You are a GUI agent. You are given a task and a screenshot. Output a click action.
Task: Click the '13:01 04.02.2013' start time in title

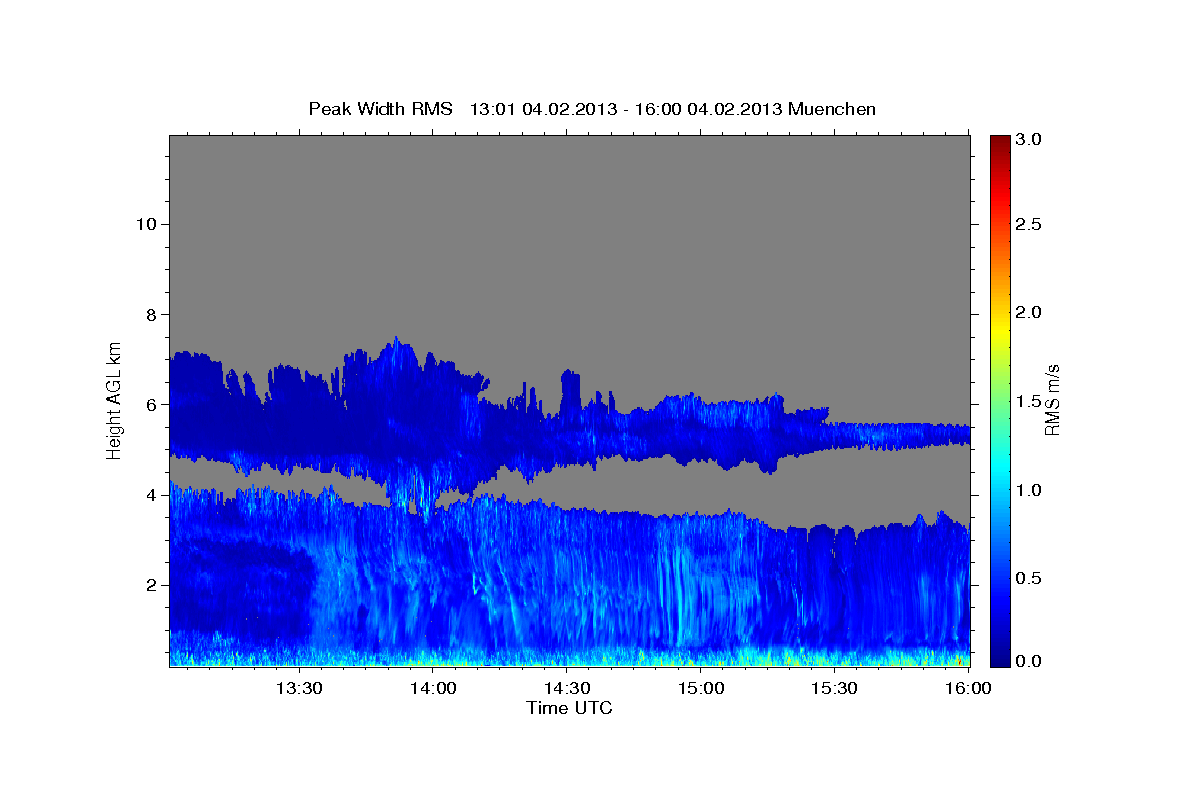[x=541, y=109]
